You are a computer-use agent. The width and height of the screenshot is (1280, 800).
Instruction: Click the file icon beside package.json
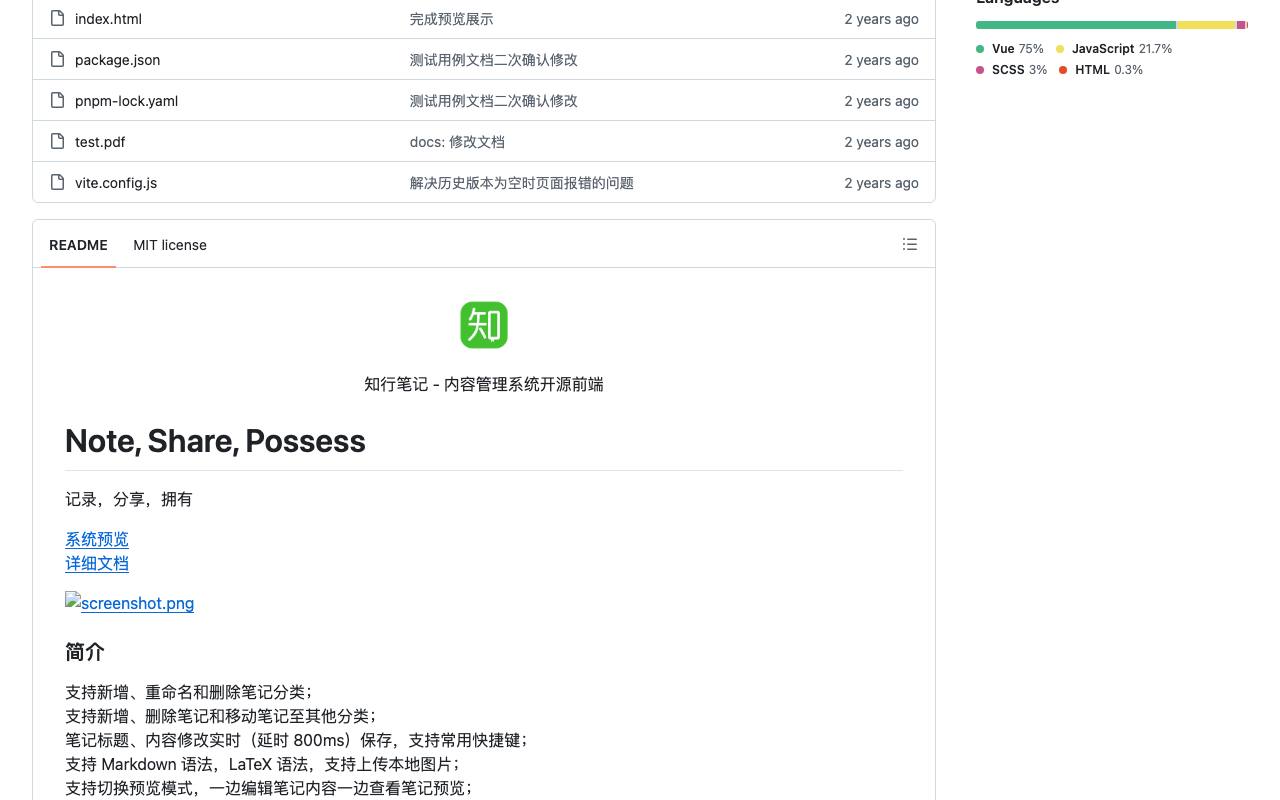(x=58, y=59)
